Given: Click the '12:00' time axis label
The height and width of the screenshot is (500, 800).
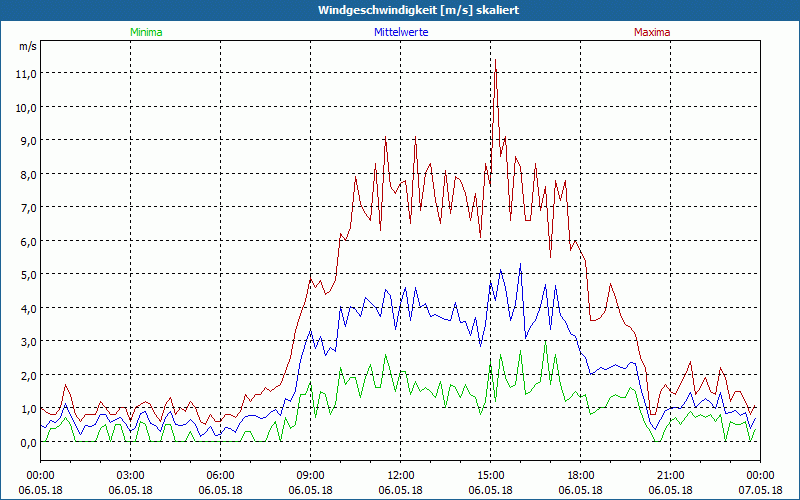Looking at the screenshot, I should click(x=401, y=476).
